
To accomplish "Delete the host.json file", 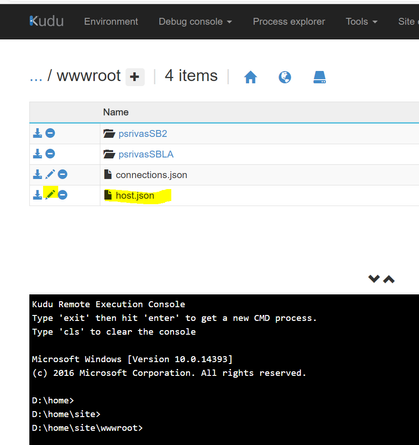I will click(62, 195).
